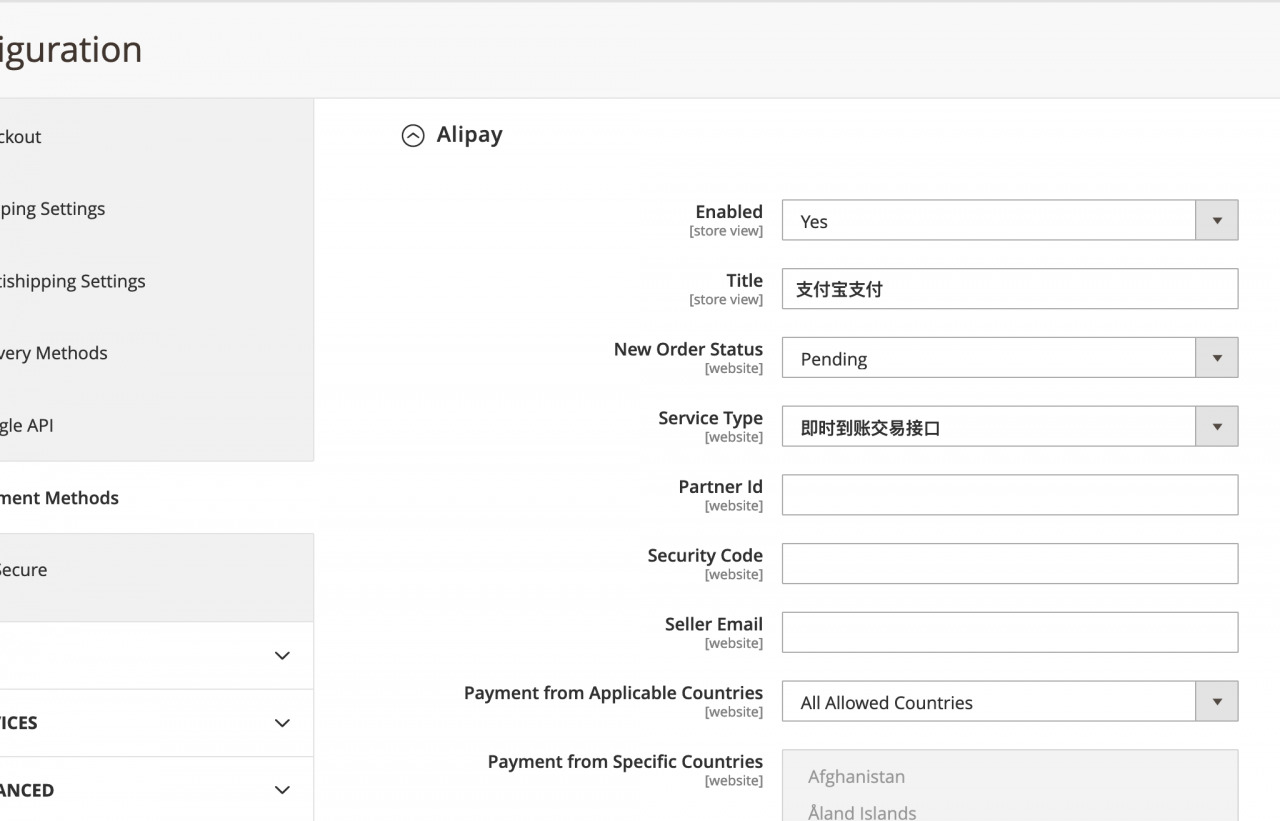The height and width of the screenshot is (821, 1280).
Task: Open Delivery Methods in sidebar
Action: coord(54,353)
